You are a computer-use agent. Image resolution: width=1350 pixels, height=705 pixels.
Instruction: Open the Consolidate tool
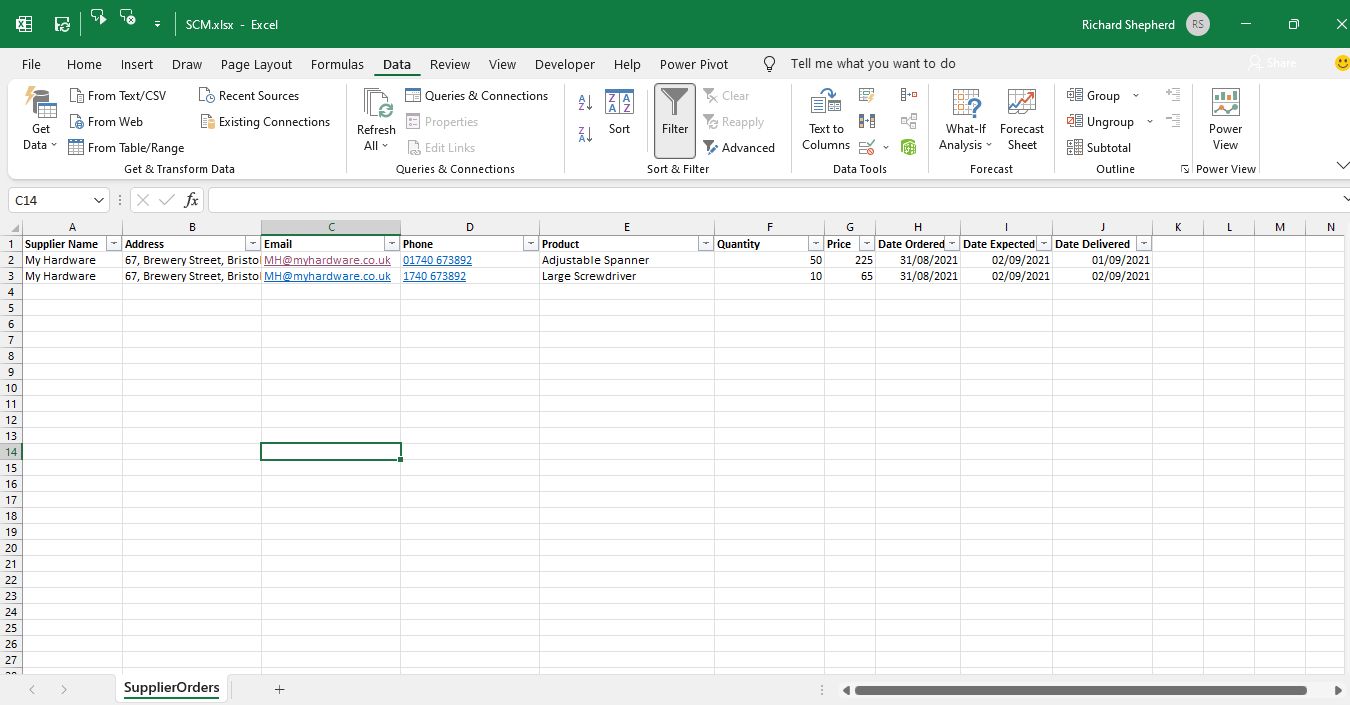(908, 94)
